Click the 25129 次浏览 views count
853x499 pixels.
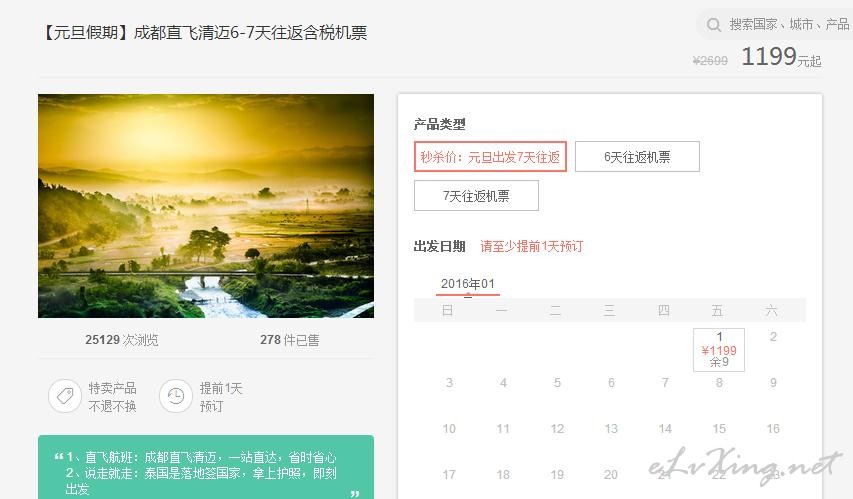pos(122,340)
